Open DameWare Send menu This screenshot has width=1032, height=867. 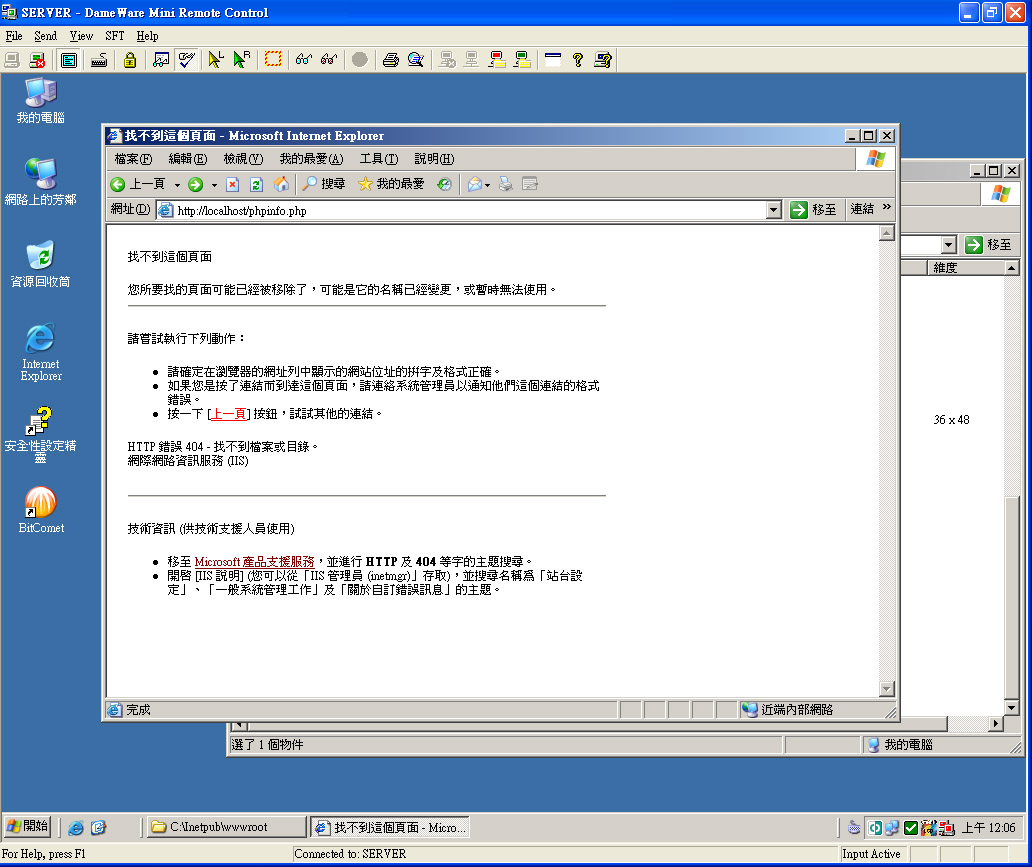tap(45, 36)
